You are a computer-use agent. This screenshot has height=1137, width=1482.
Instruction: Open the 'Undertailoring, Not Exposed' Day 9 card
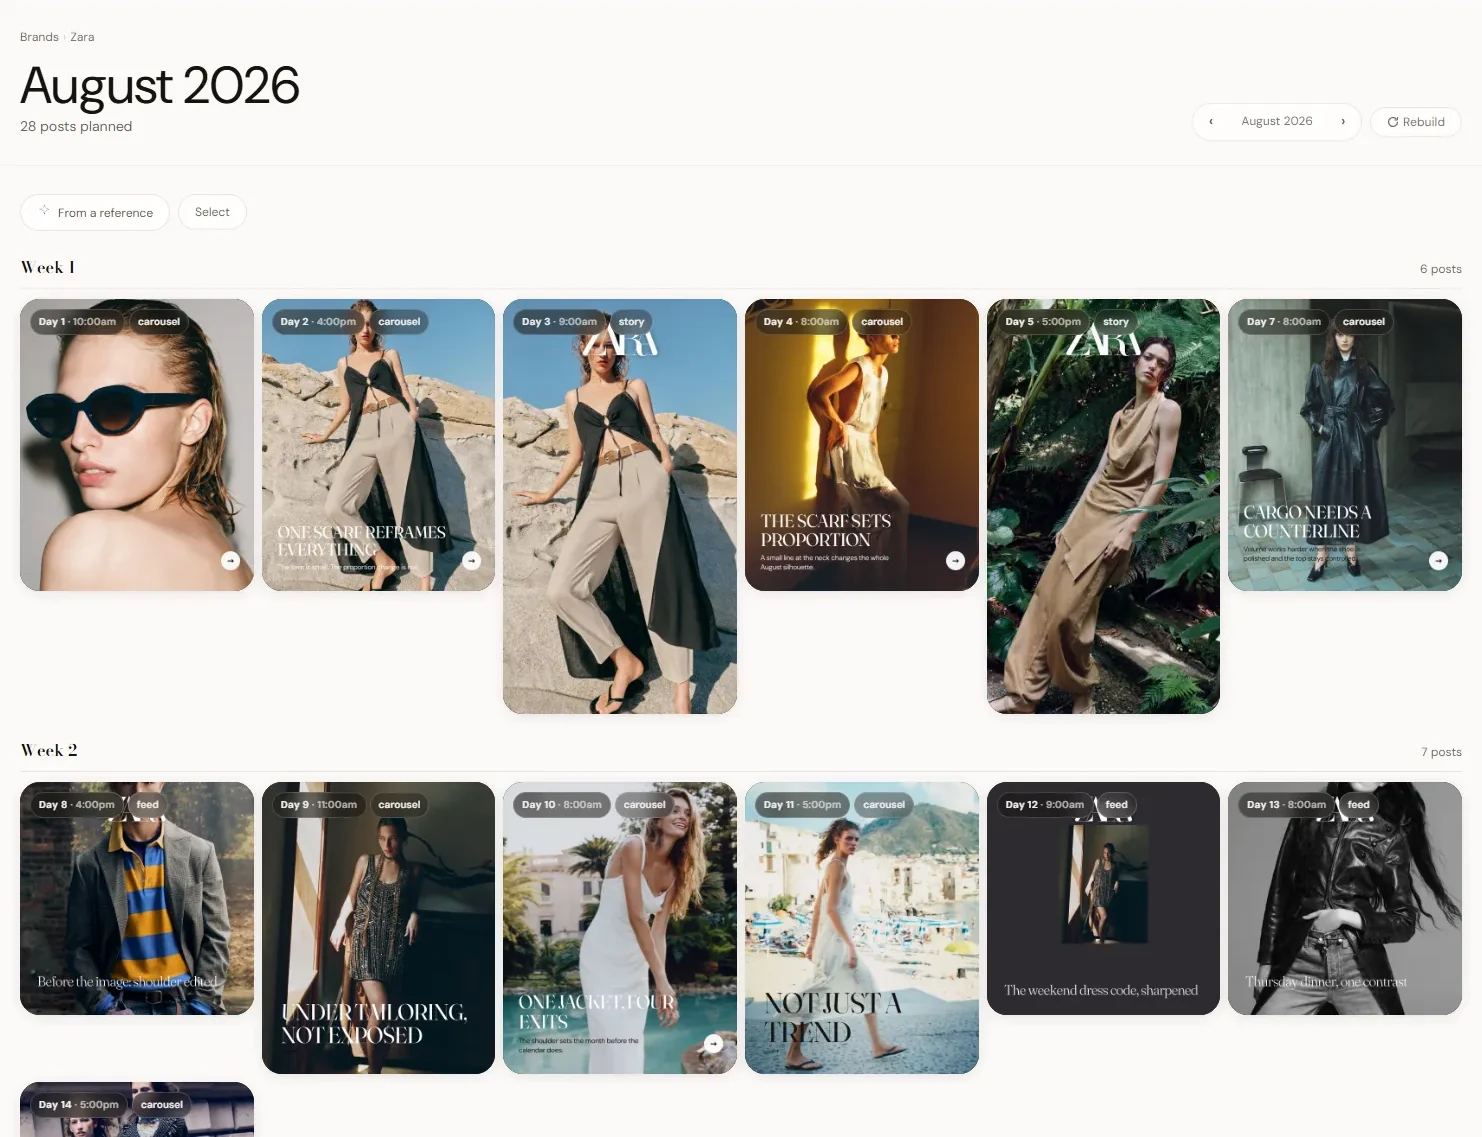point(378,928)
